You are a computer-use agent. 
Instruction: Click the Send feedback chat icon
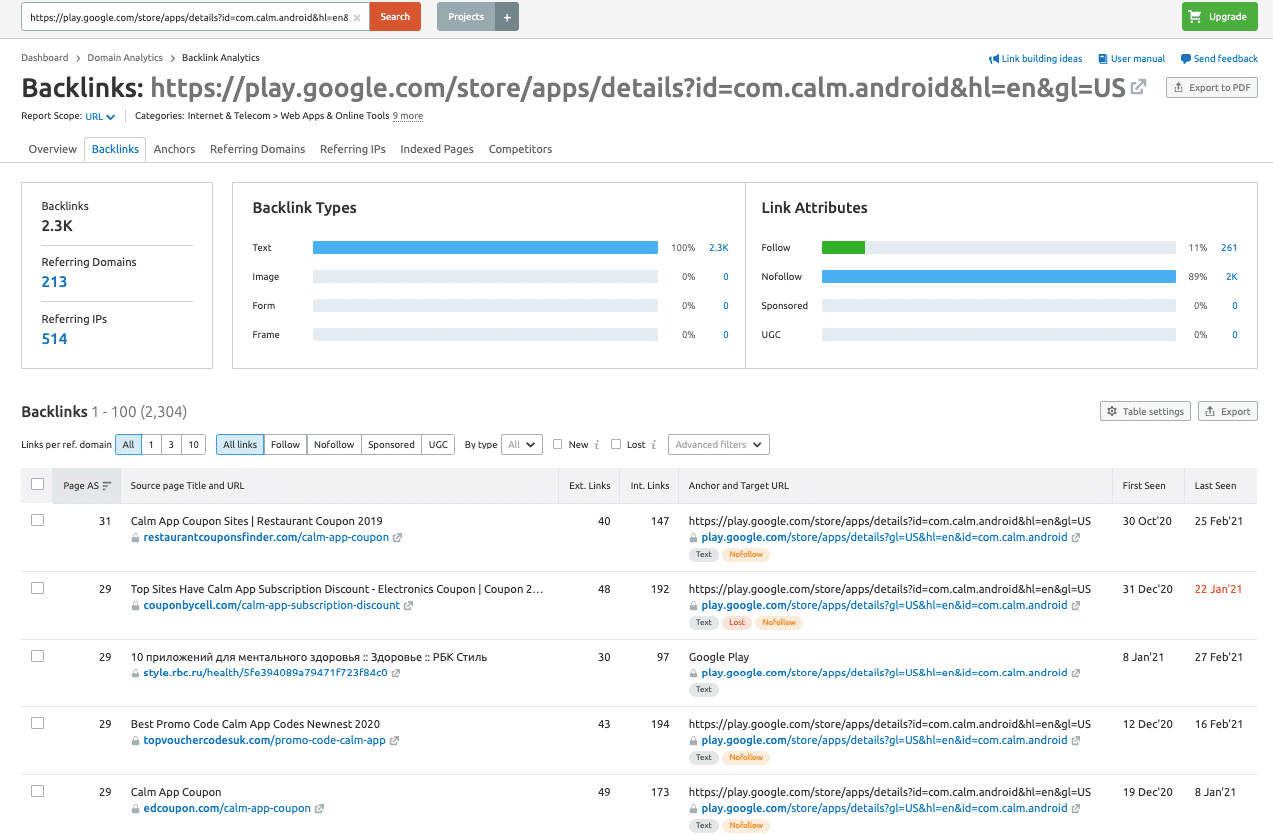tap(1185, 59)
